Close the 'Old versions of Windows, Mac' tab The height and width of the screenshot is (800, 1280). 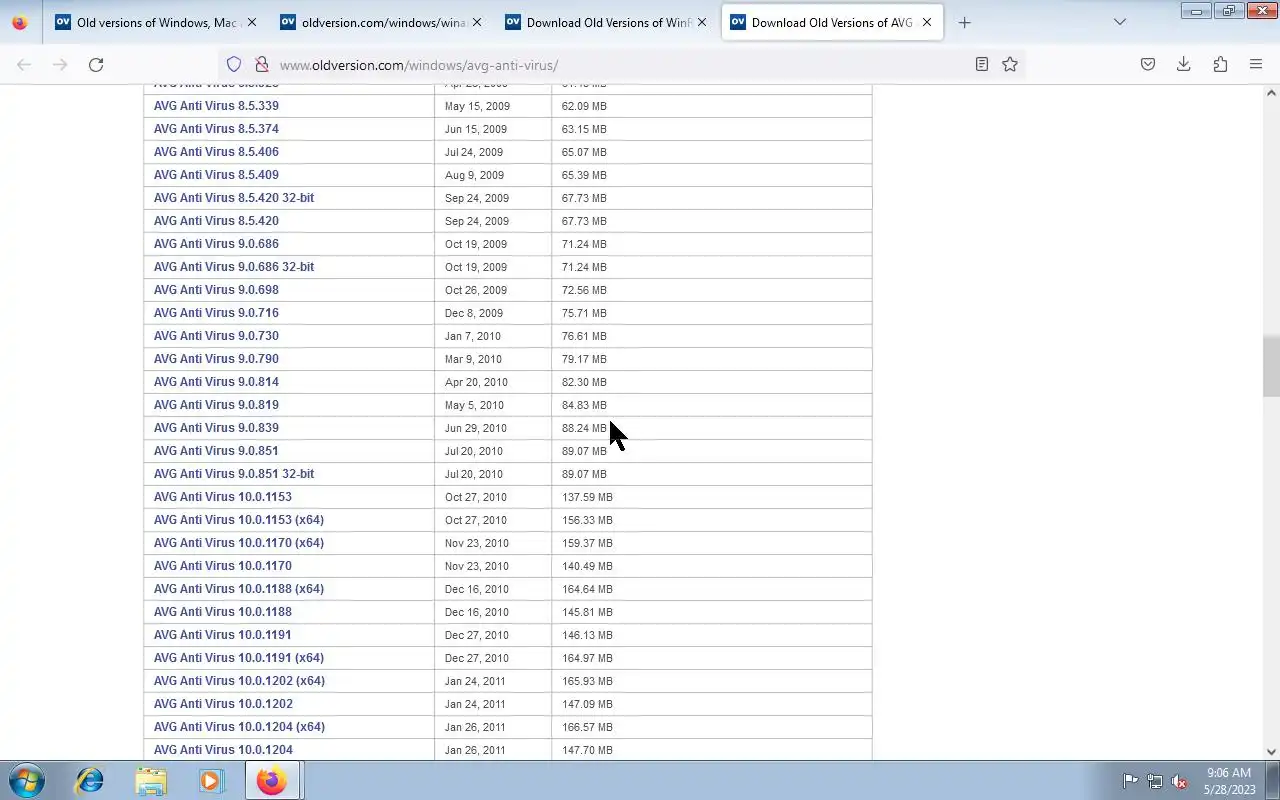pyautogui.click(x=251, y=22)
